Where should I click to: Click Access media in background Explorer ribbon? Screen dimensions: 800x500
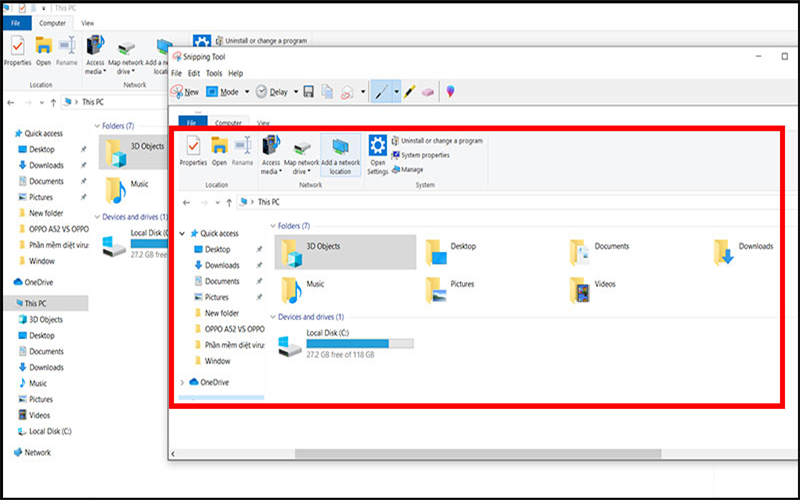click(95, 55)
